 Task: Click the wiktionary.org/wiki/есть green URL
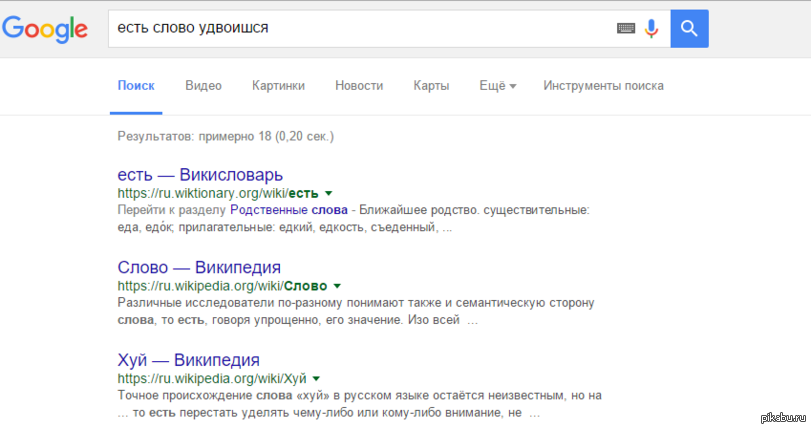218,194
